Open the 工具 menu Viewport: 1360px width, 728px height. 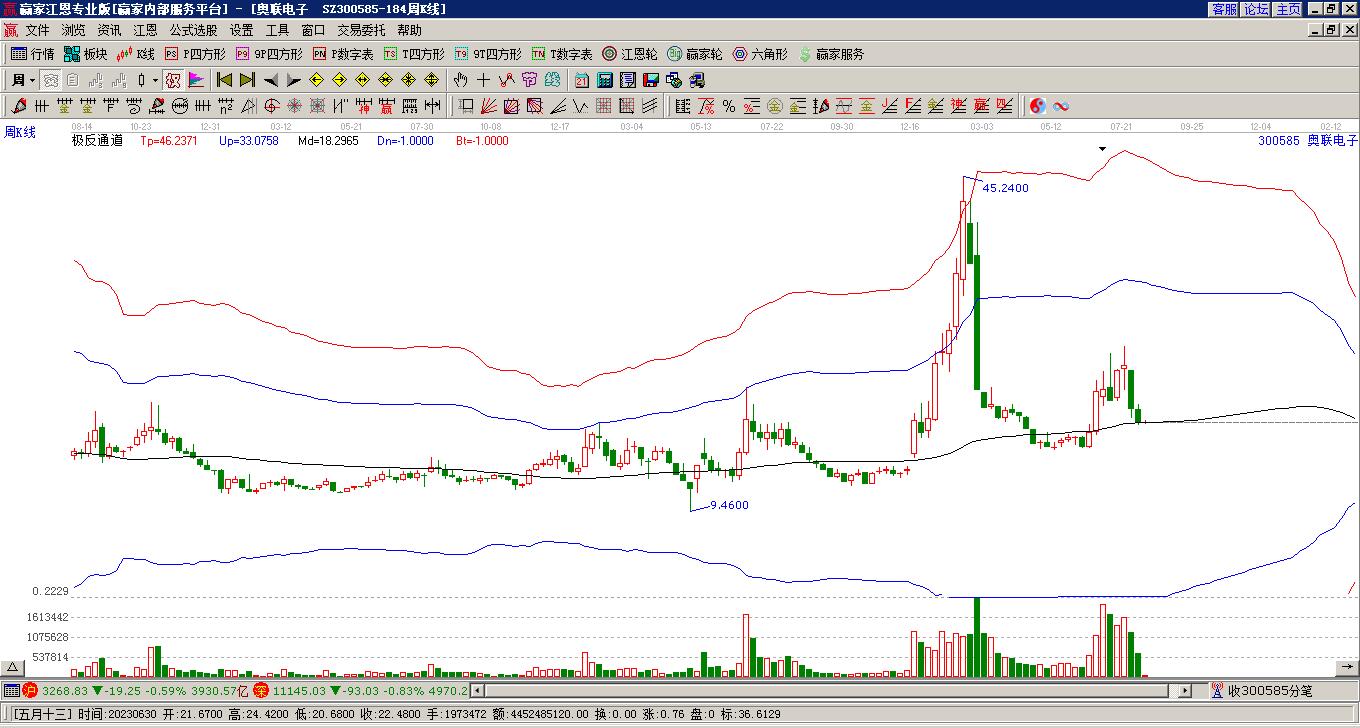(277, 31)
